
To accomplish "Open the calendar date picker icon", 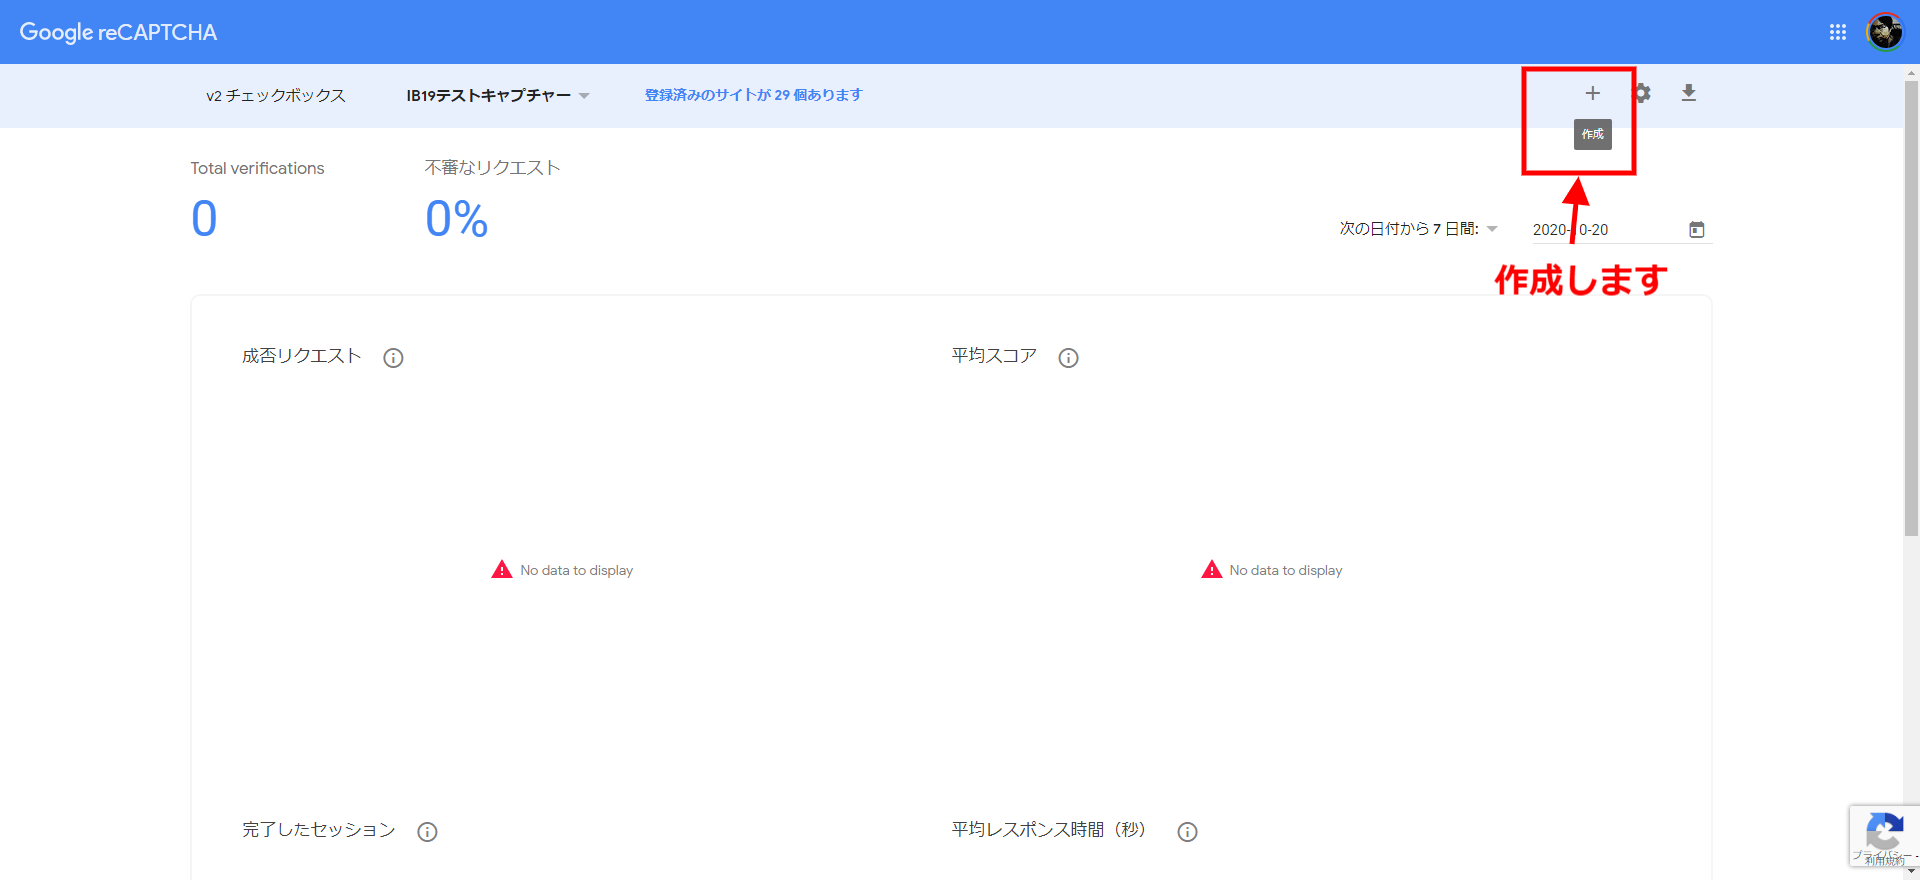I will tap(1696, 230).
